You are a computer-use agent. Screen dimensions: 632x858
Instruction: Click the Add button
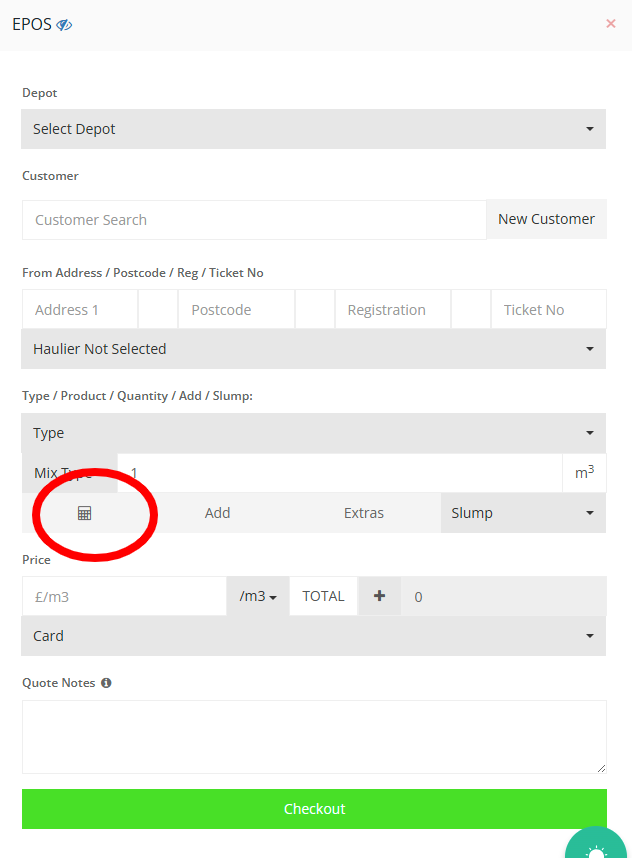217,513
